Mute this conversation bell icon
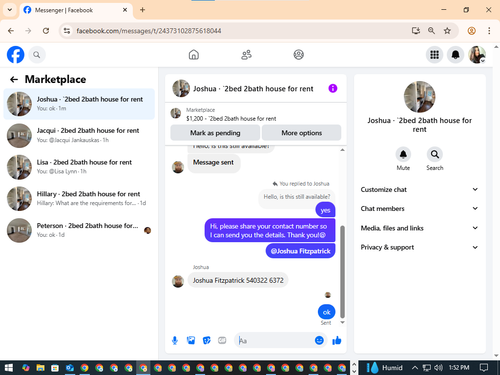This screenshot has height=375, width=500. pyautogui.click(x=403, y=154)
